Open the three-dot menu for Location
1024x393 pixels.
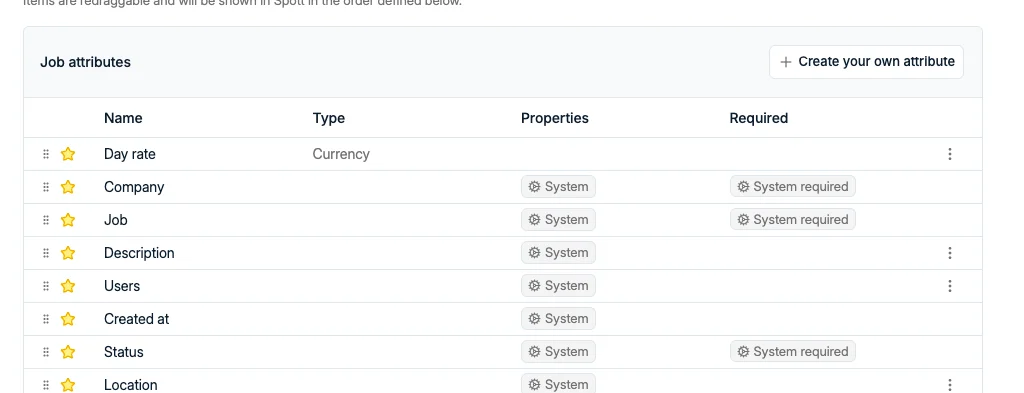pos(950,385)
